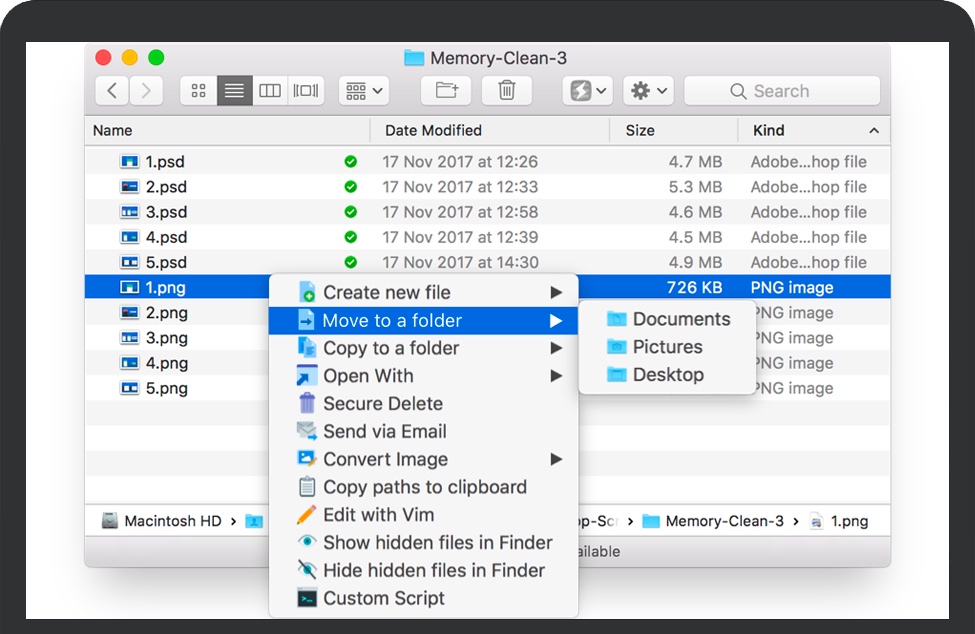
Task: Open the item grouping dropdown in the toolbar
Action: click(x=362, y=90)
